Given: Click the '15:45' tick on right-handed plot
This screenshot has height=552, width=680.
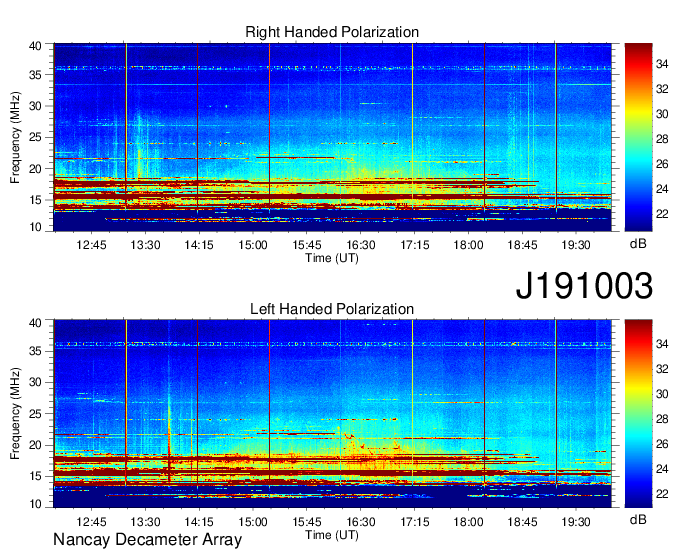Looking at the screenshot, I should 307,245.
